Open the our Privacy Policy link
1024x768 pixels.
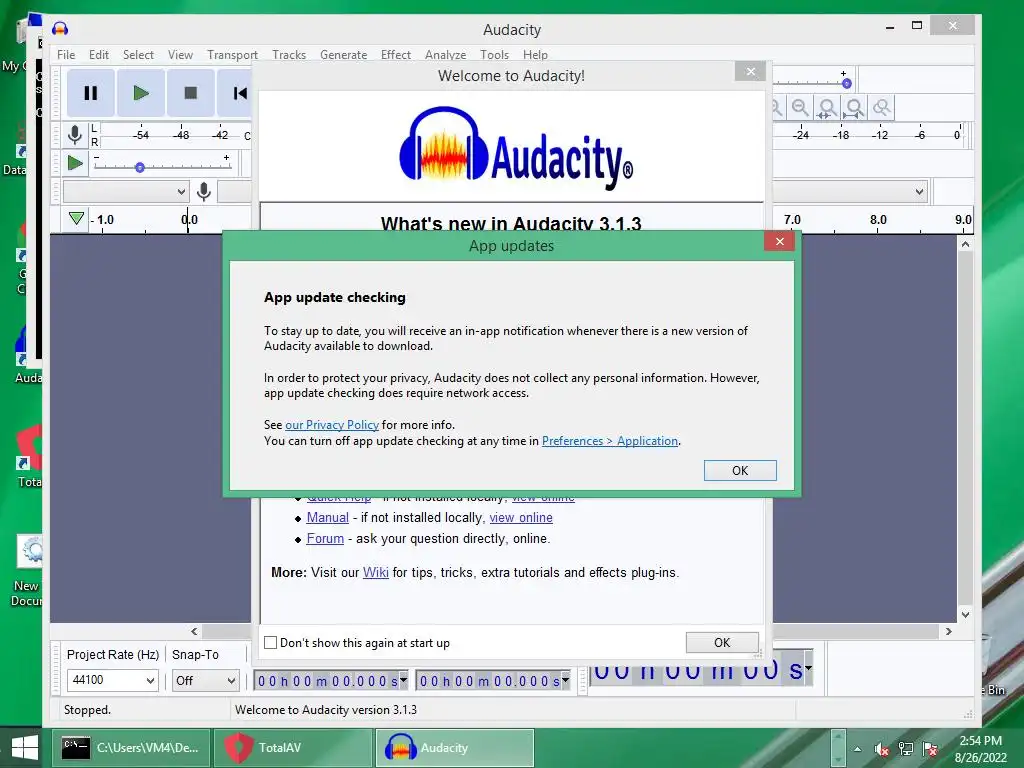[x=332, y=424]
